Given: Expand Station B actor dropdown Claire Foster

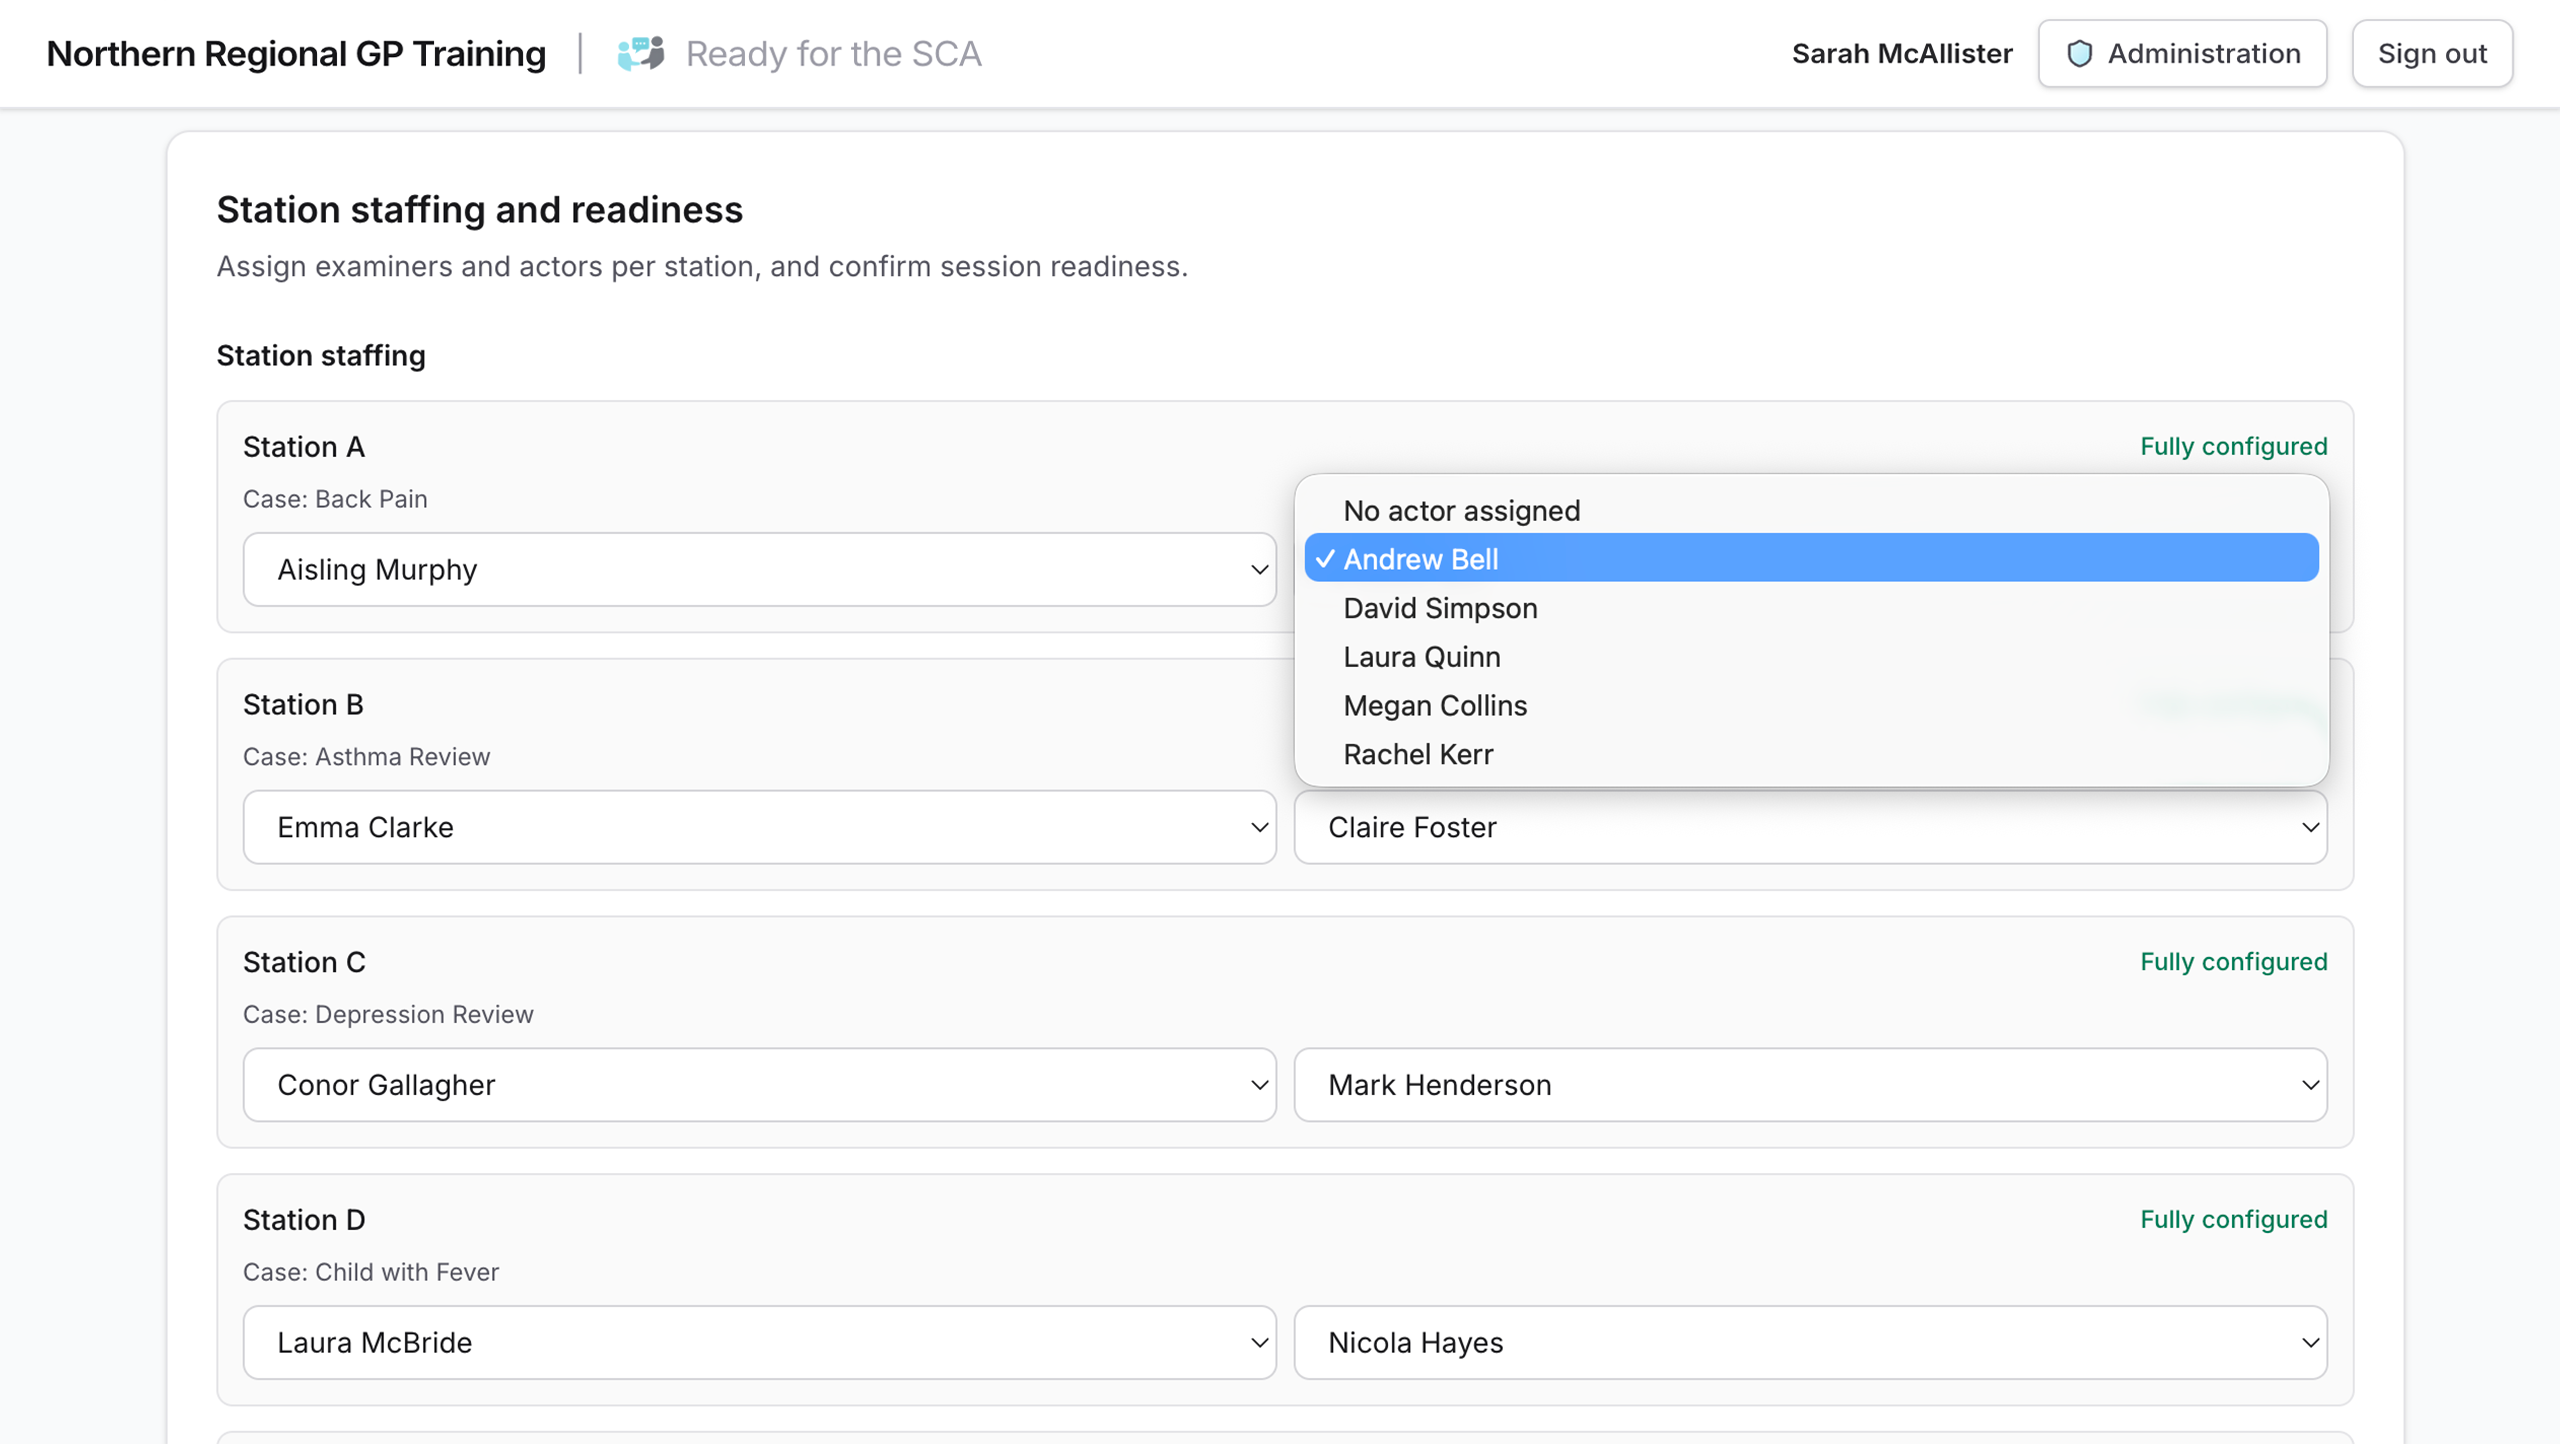Looking at the screenshot, I should (x=1809, y=827).
